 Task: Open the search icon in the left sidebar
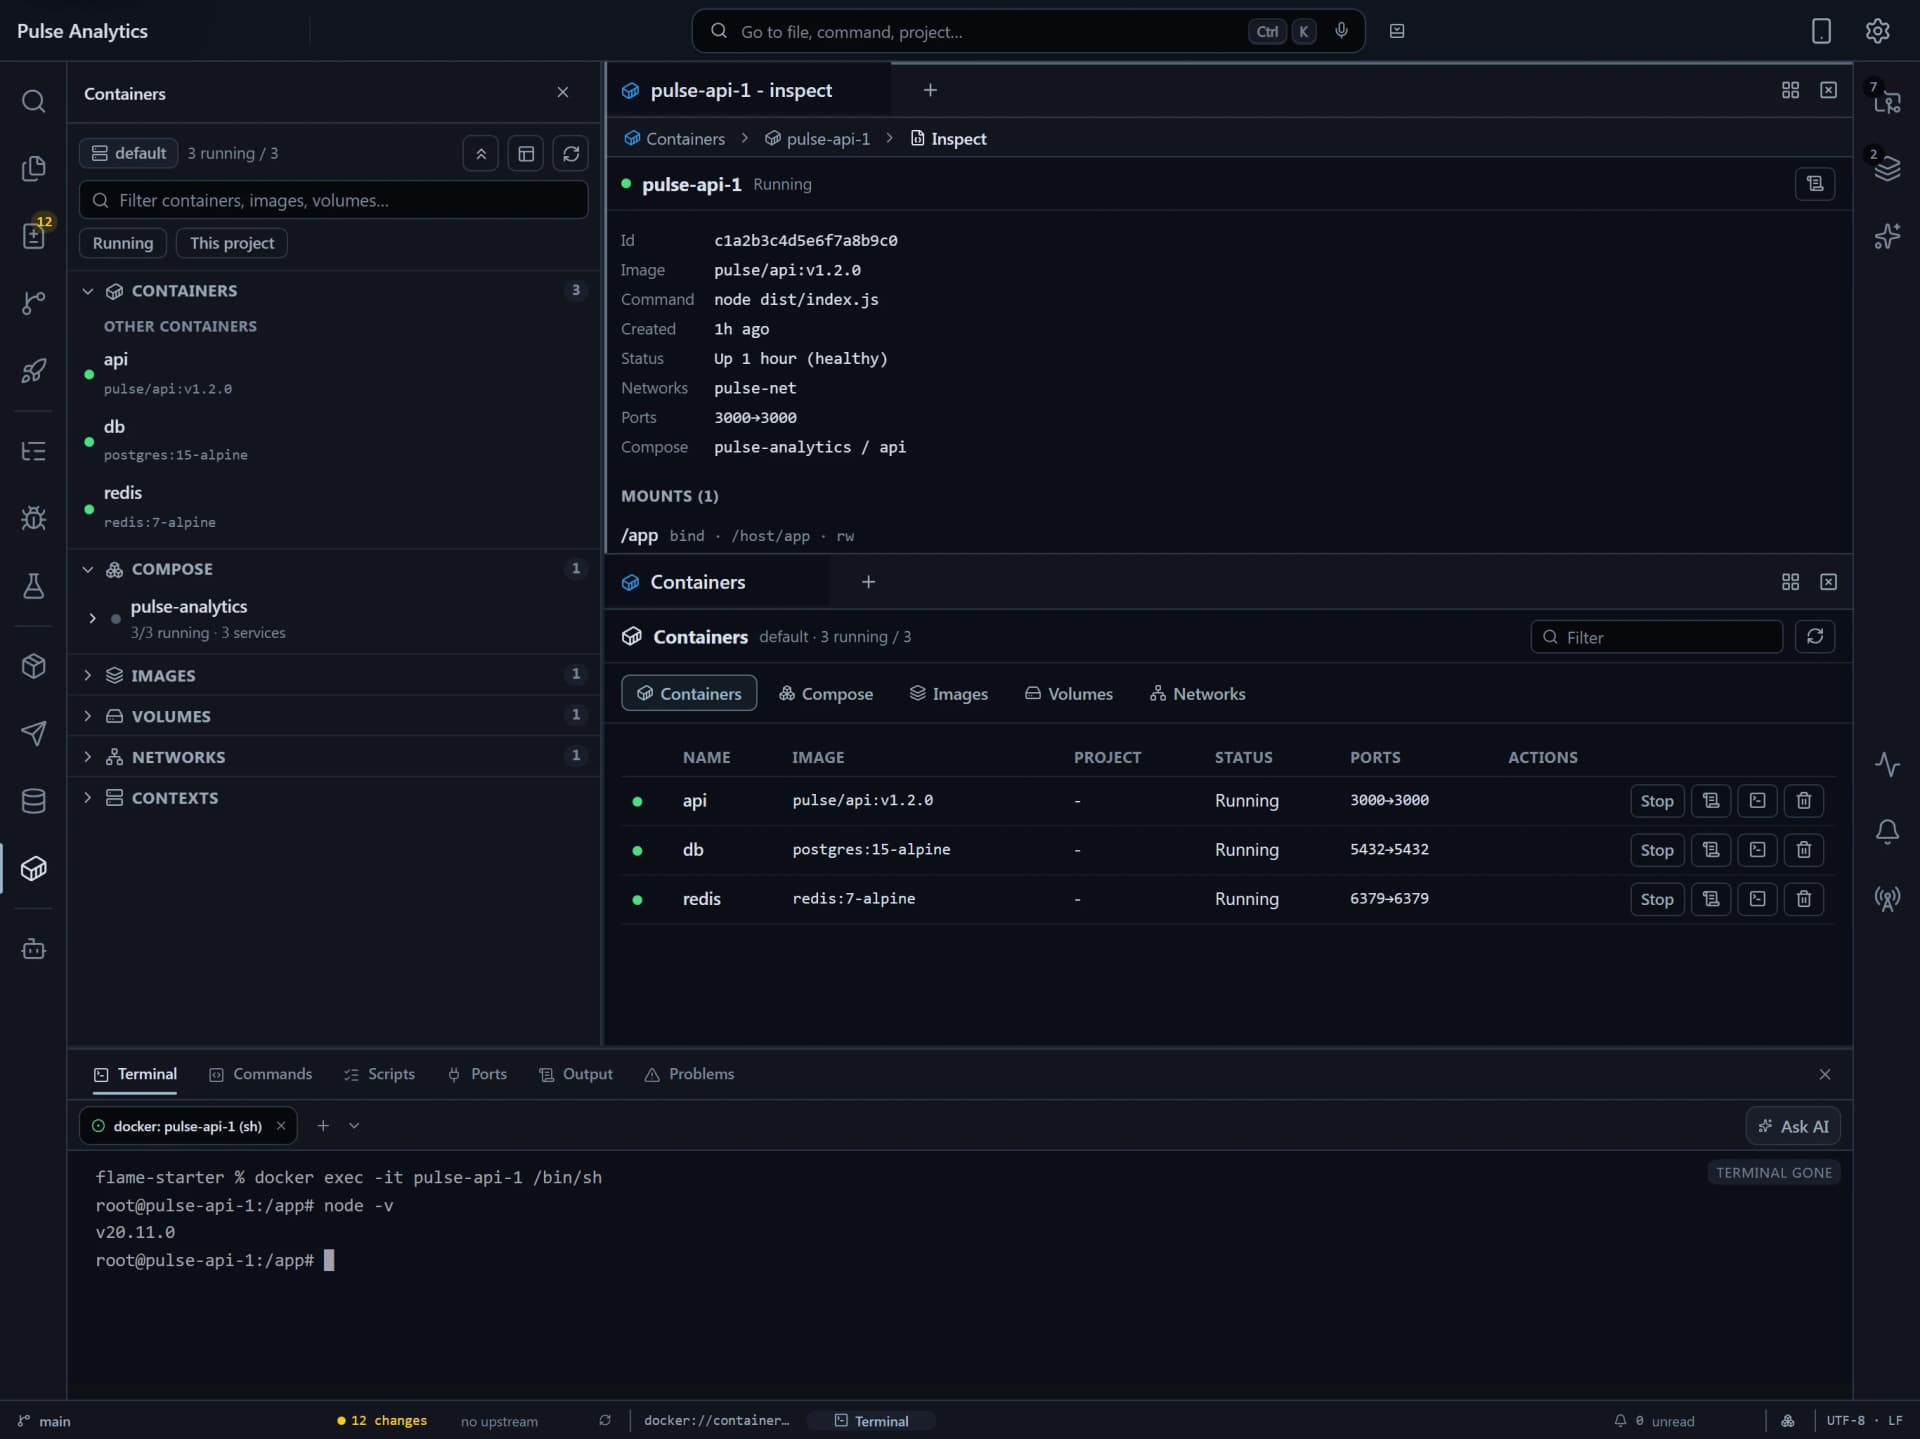point(34,101)
